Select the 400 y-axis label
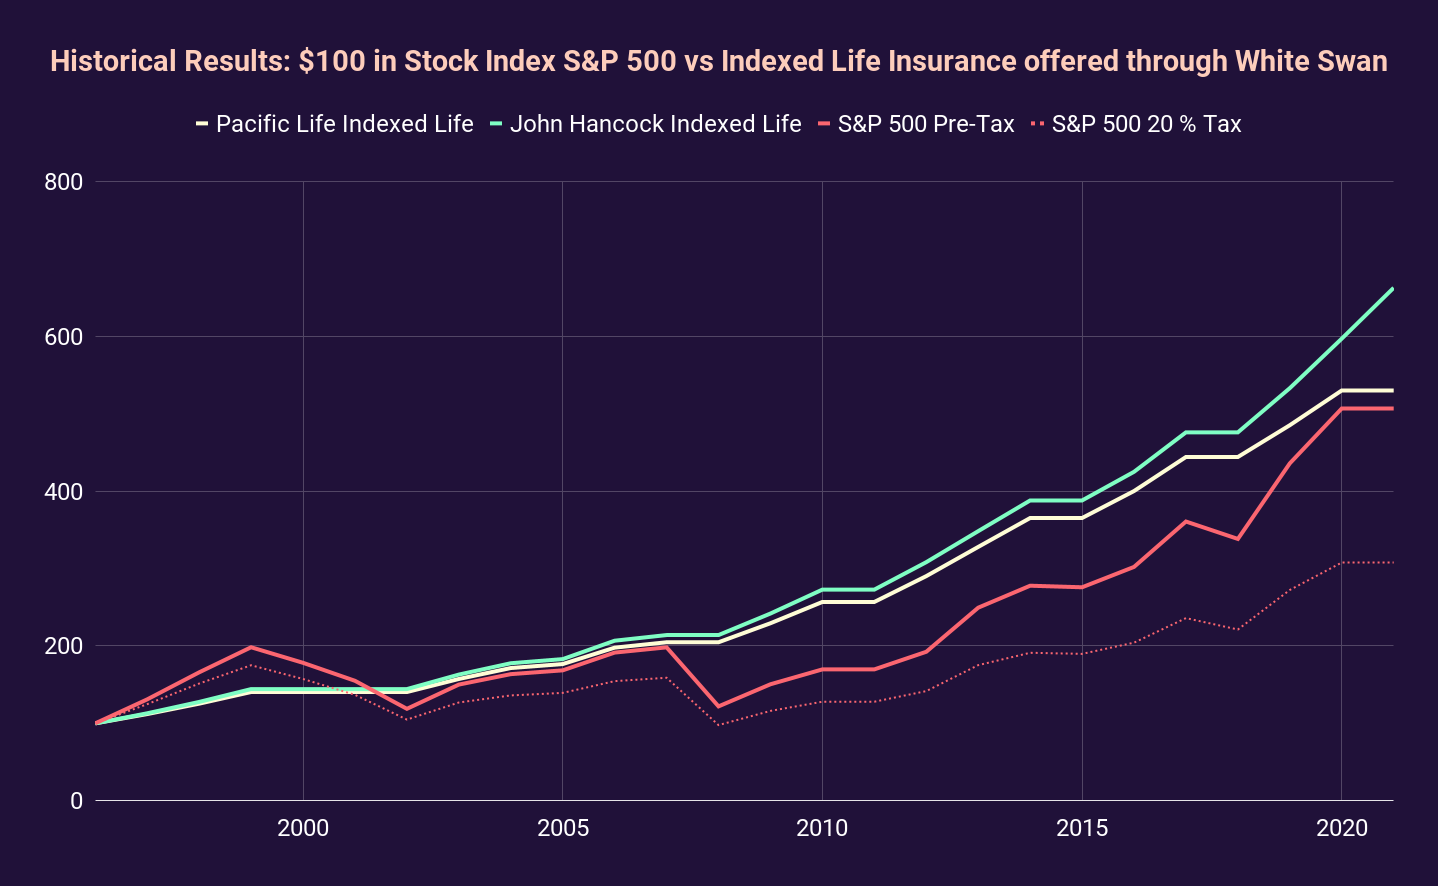1438x886 pixels. (63, 492)
